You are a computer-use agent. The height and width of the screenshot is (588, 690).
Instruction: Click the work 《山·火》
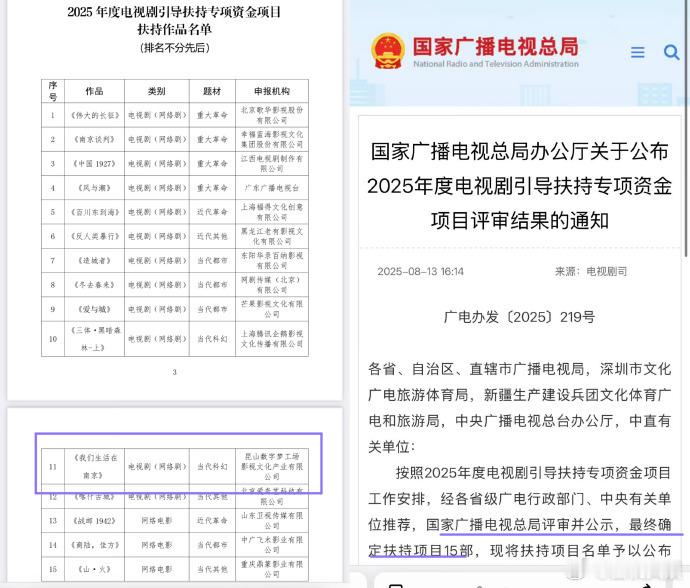click(95, 569)
